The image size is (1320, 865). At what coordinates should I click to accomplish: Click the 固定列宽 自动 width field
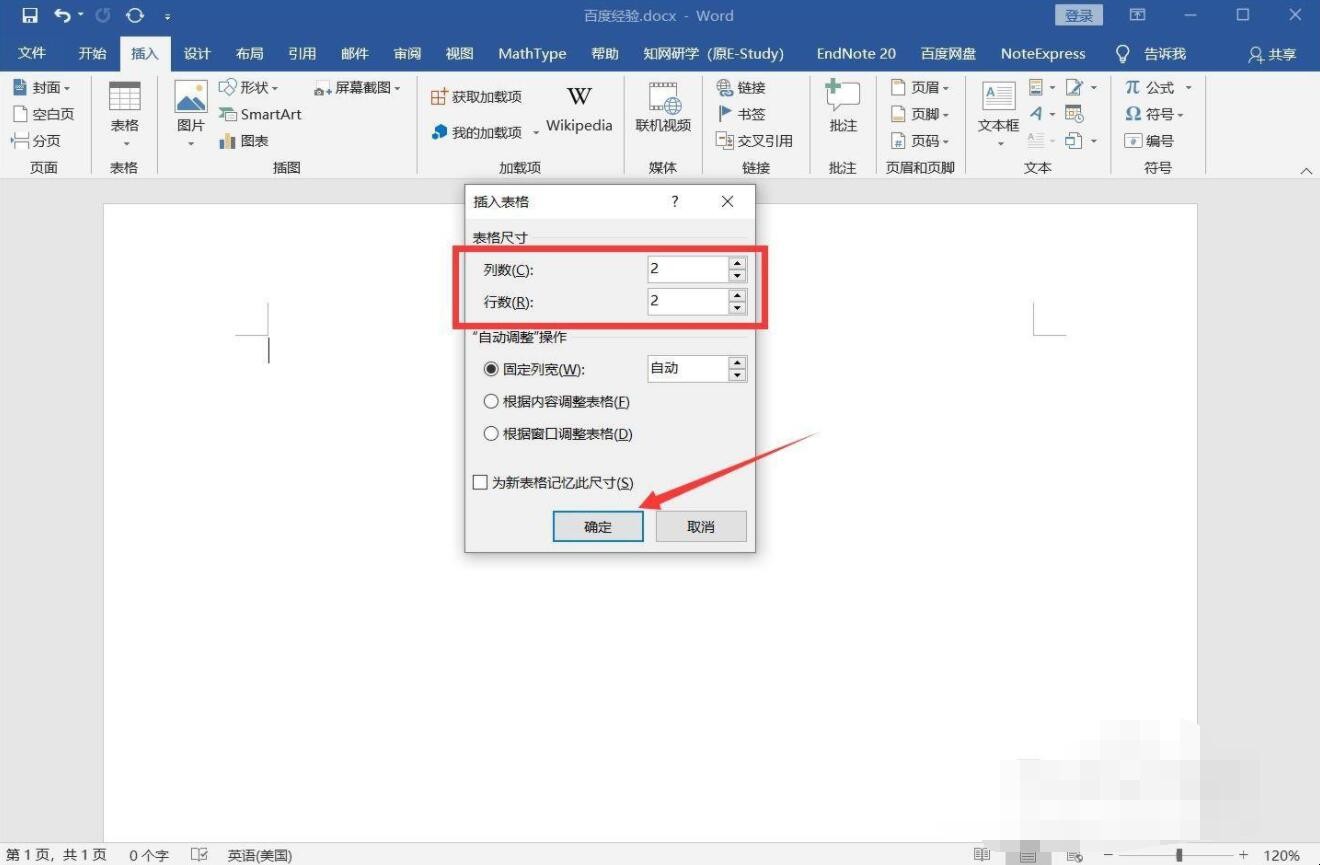tap(688, 368)
